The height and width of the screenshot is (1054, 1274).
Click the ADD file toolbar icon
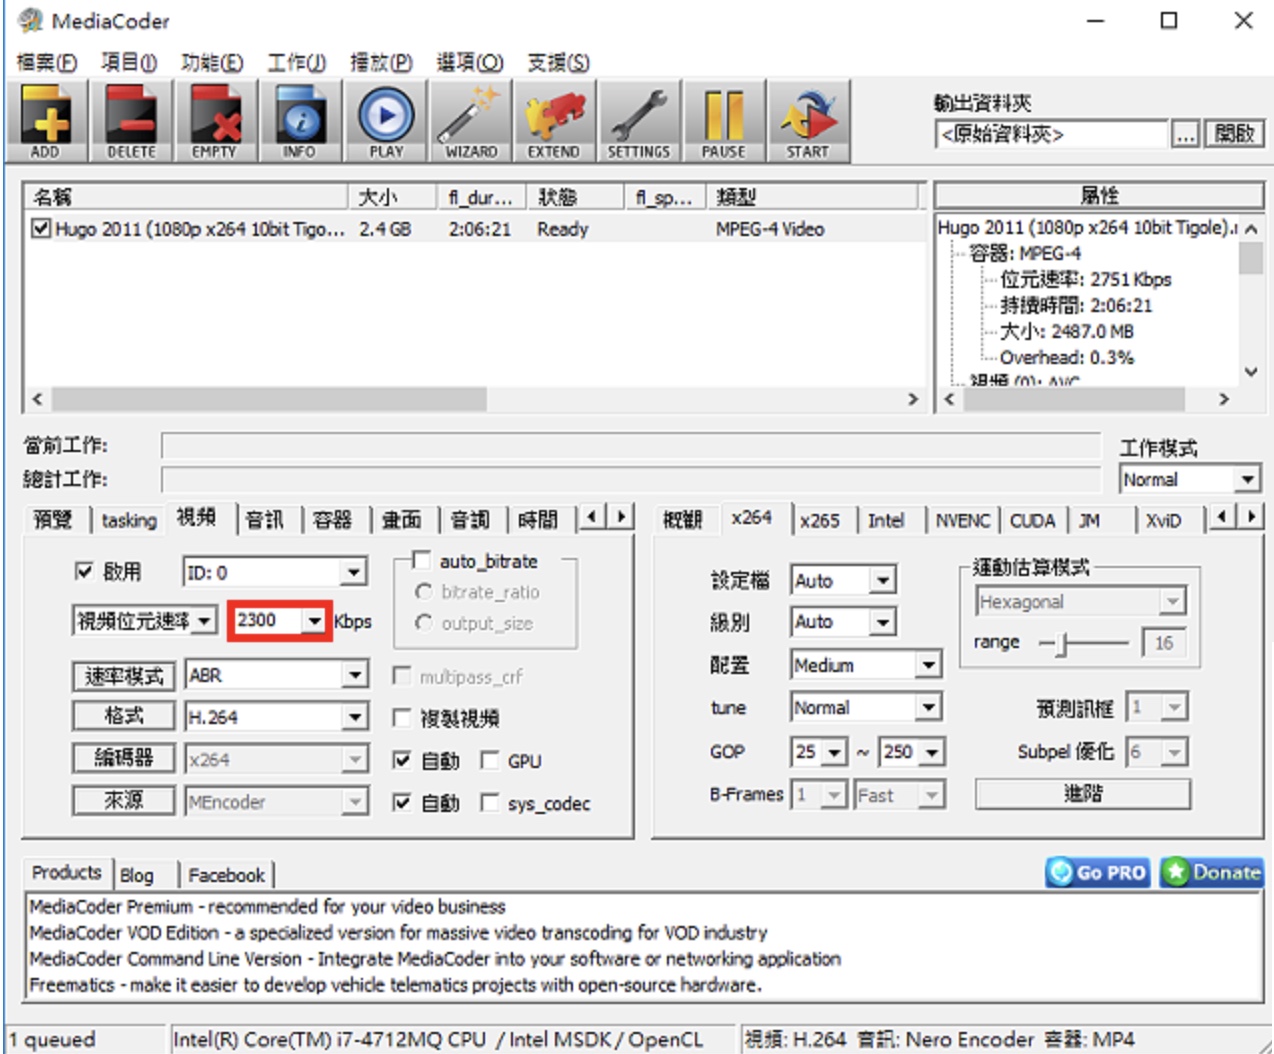coord(46,121)
